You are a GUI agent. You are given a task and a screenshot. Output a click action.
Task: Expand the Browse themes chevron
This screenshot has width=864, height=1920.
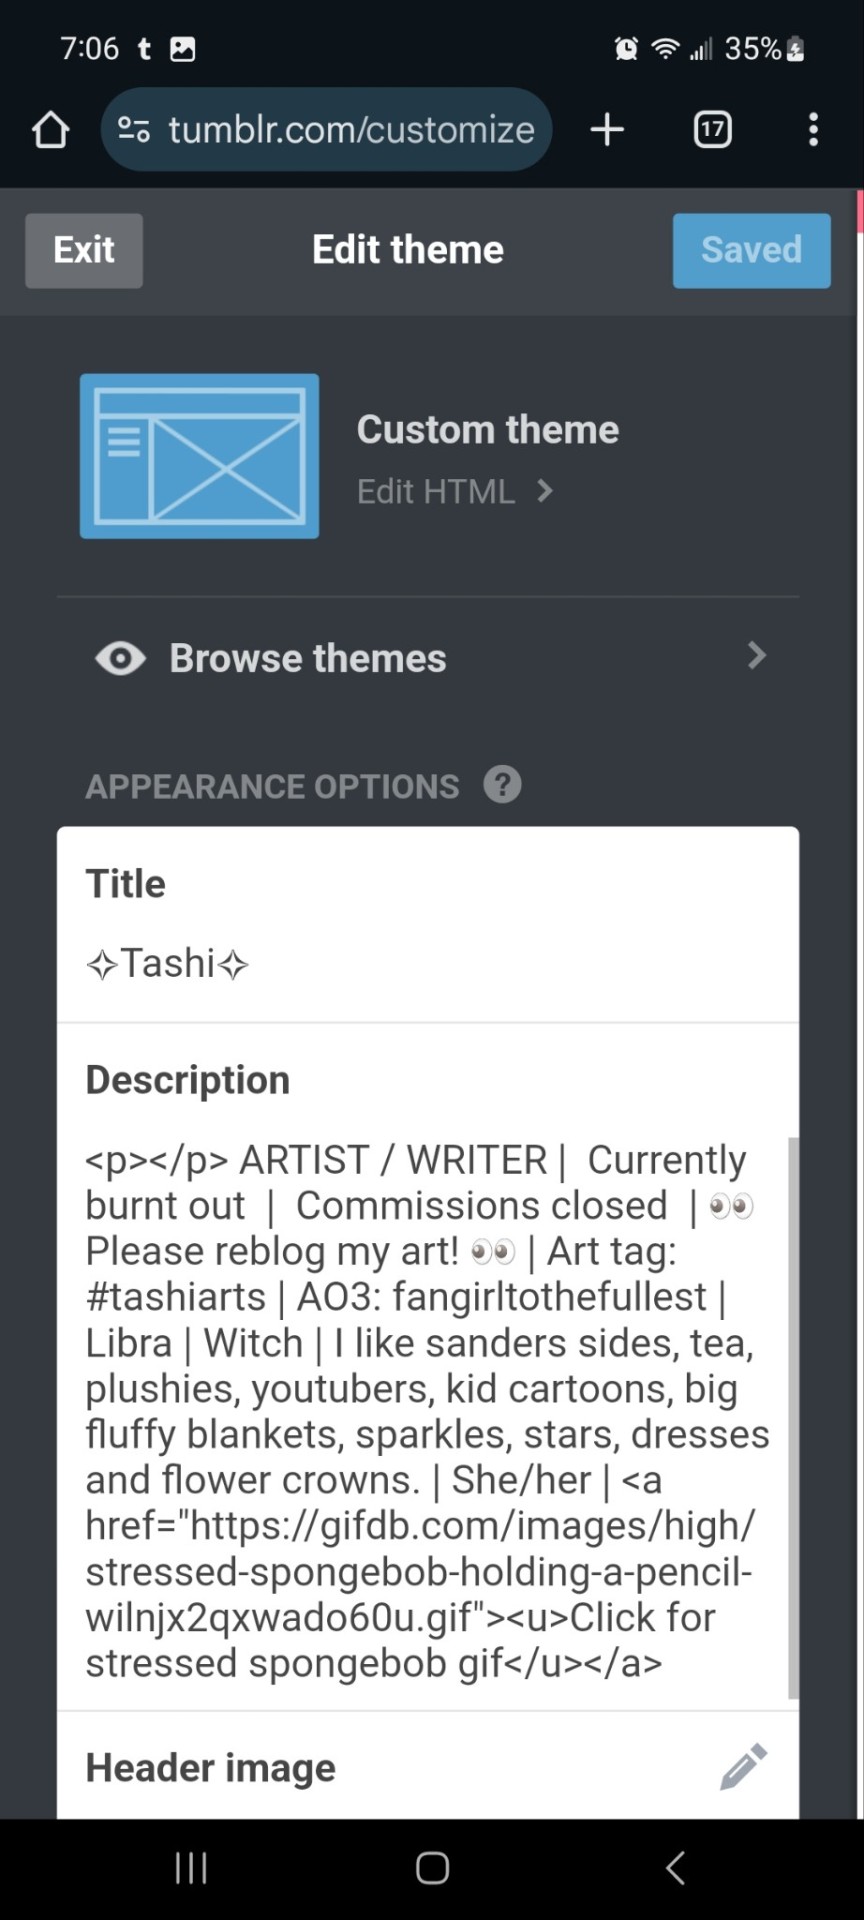tap(757, 656)
